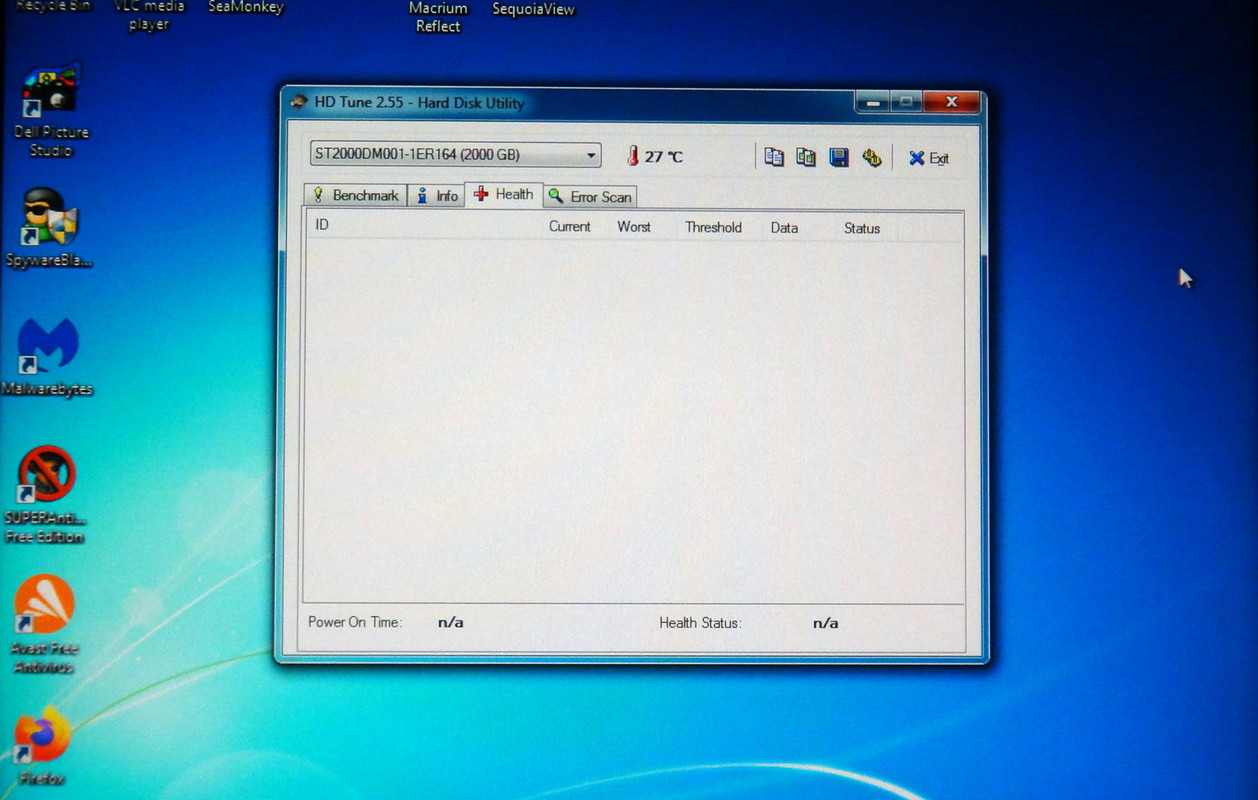Open the ST2000DM001 drive selection dropdown
Viewport: 1258px width, 800px height.
coord(455,155)
